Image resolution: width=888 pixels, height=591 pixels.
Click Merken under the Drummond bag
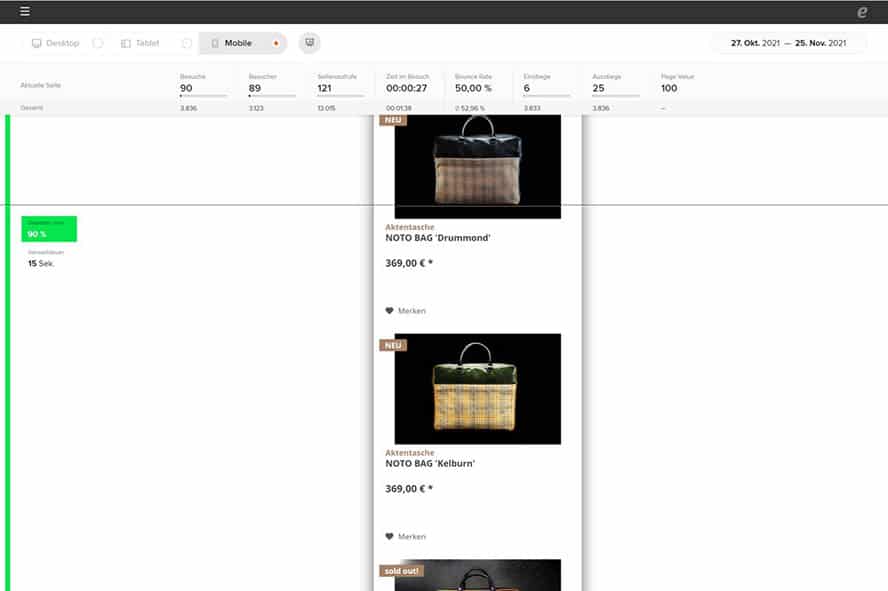click(412, 311)
